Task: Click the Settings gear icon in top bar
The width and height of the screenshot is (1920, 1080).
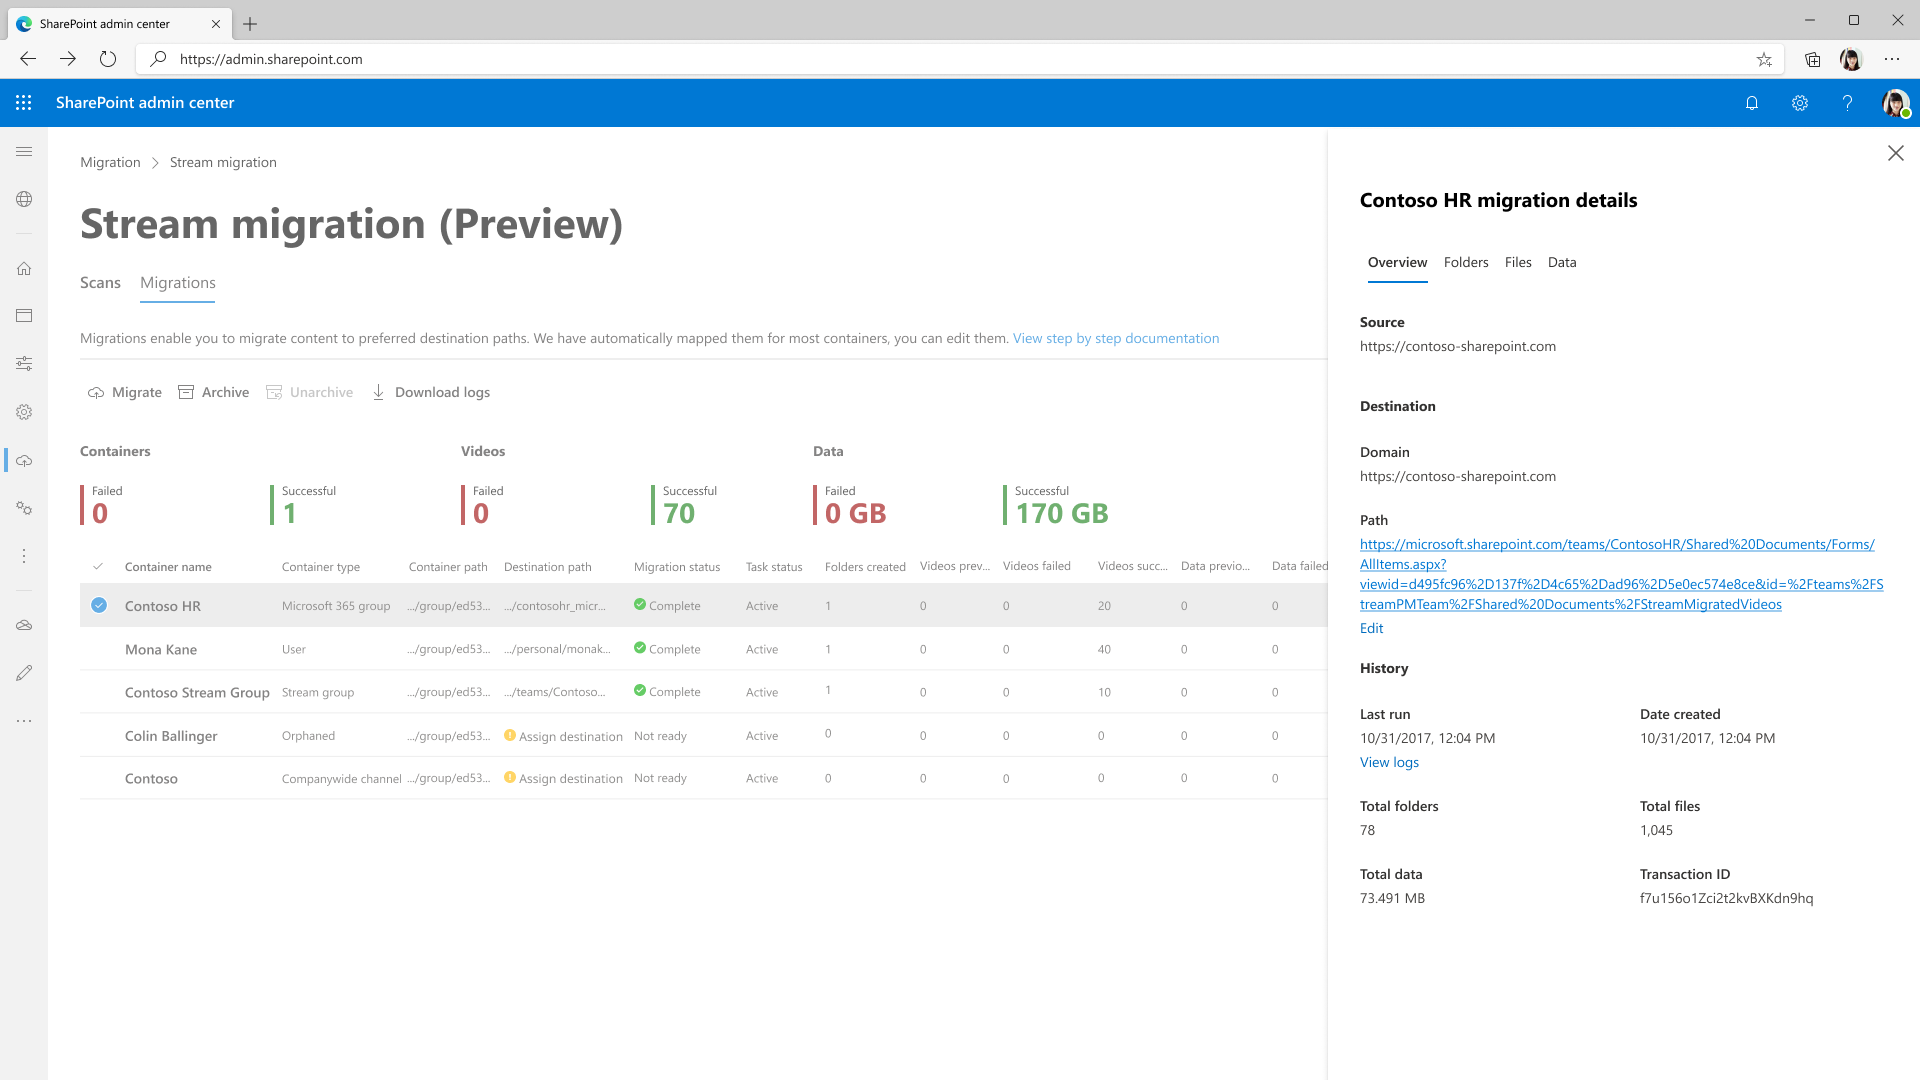Action: tap(1799, 102)
